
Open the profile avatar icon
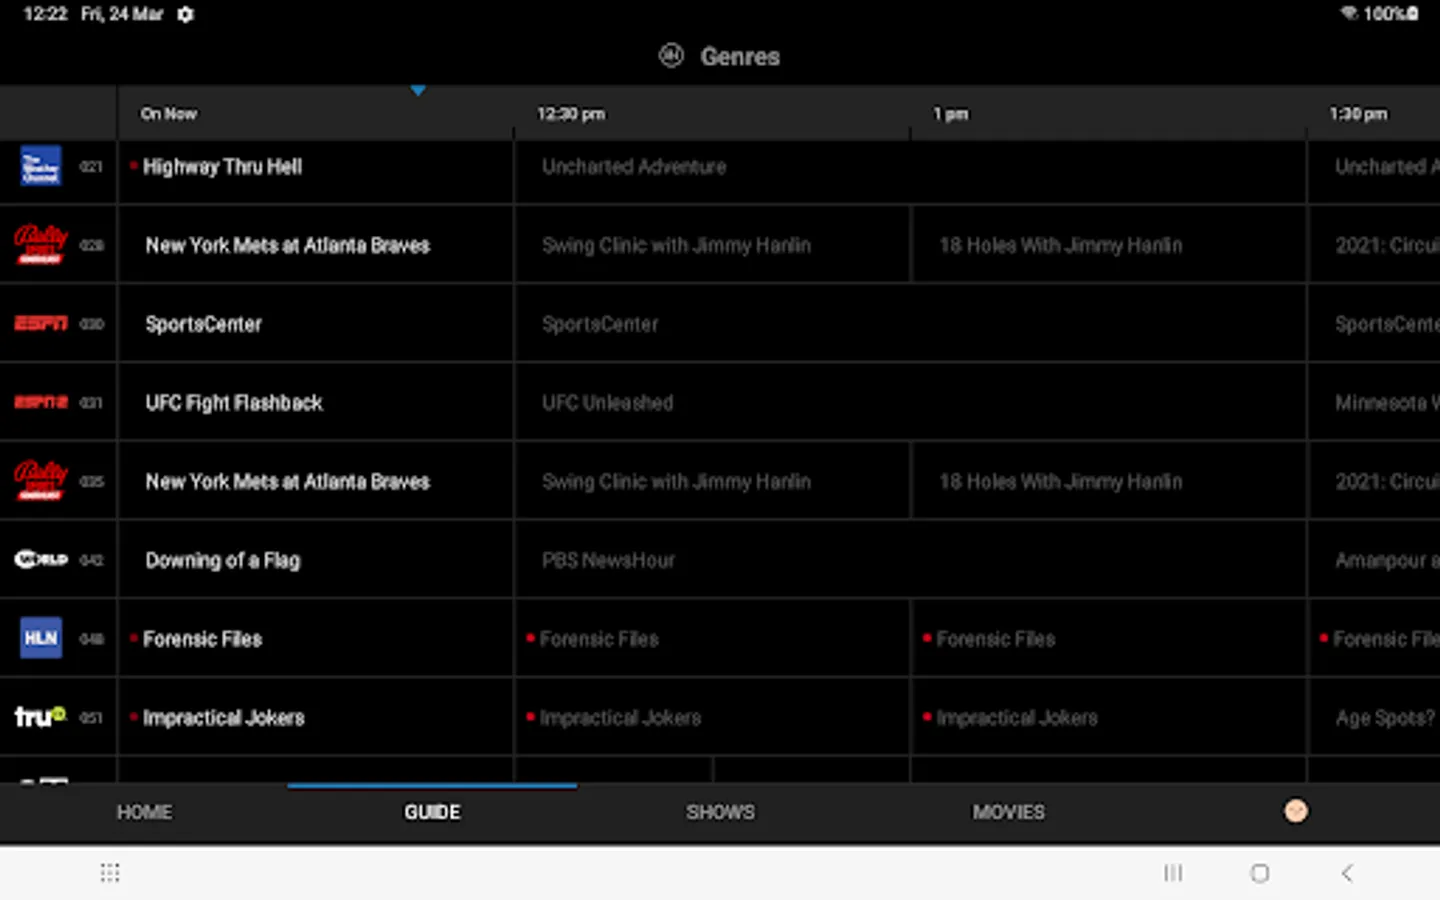click(1296, 811)
